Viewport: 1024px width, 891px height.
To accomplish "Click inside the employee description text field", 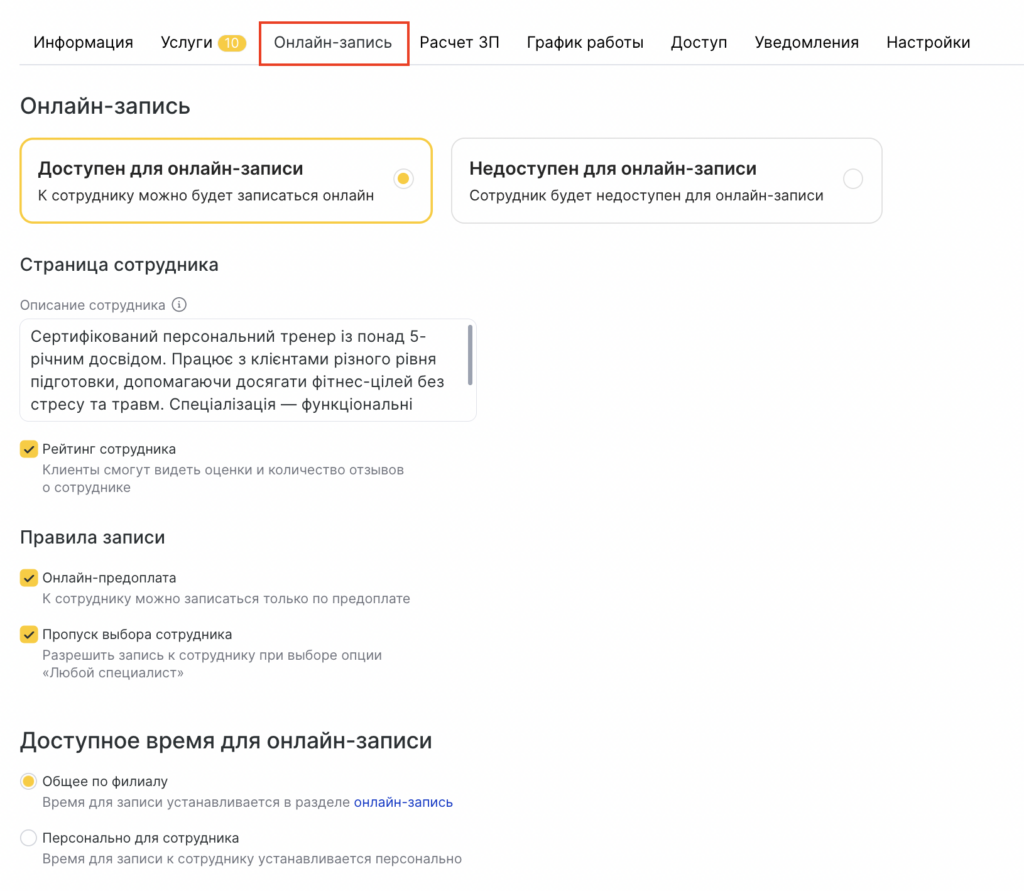I will coord(240,370).
